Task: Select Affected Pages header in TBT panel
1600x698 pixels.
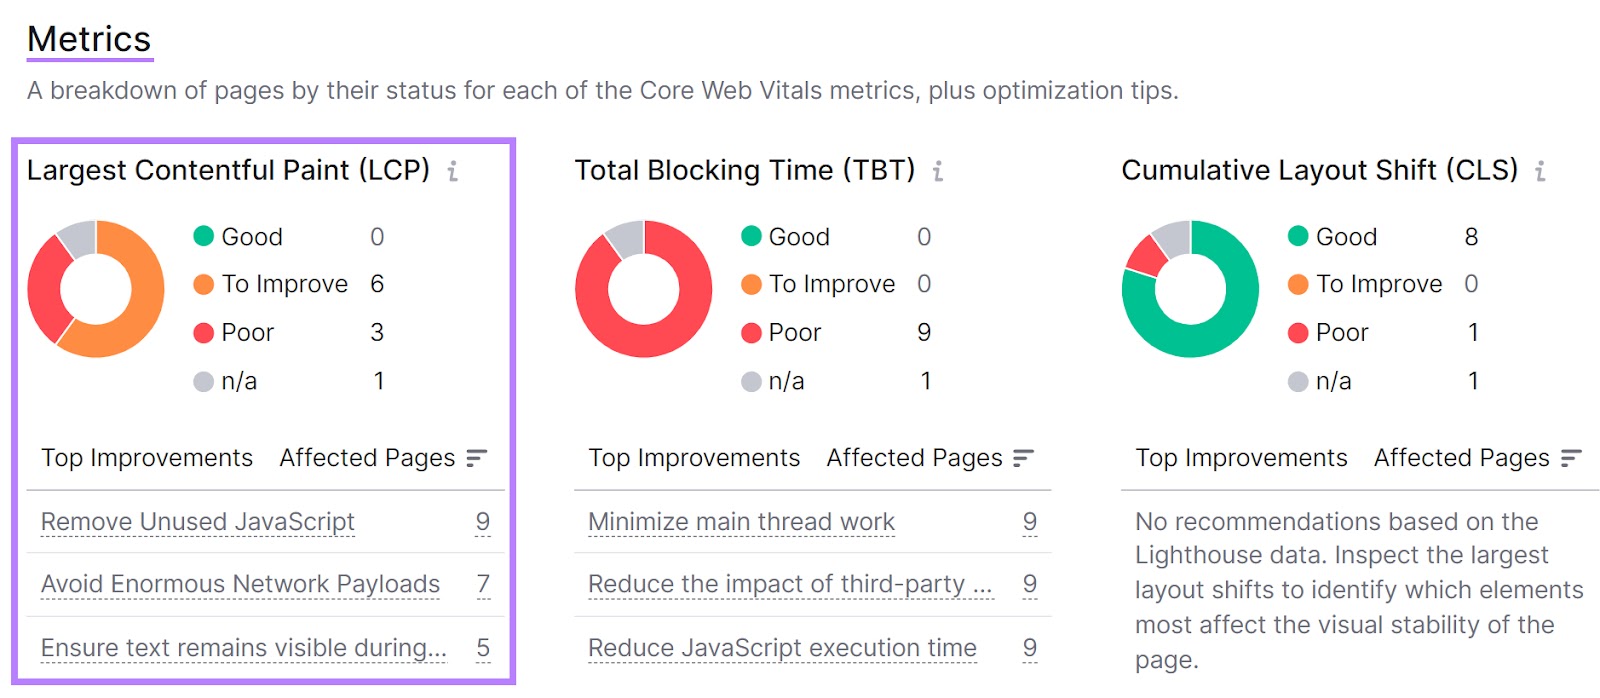Action: [914, 458]
